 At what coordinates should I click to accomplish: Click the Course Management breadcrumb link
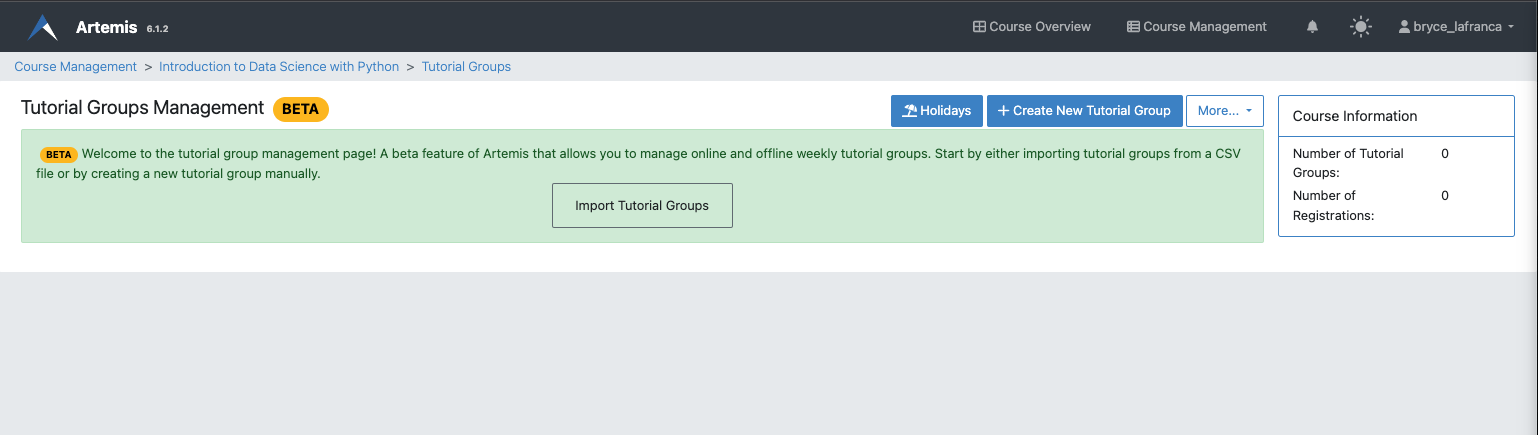coord(75,67)
